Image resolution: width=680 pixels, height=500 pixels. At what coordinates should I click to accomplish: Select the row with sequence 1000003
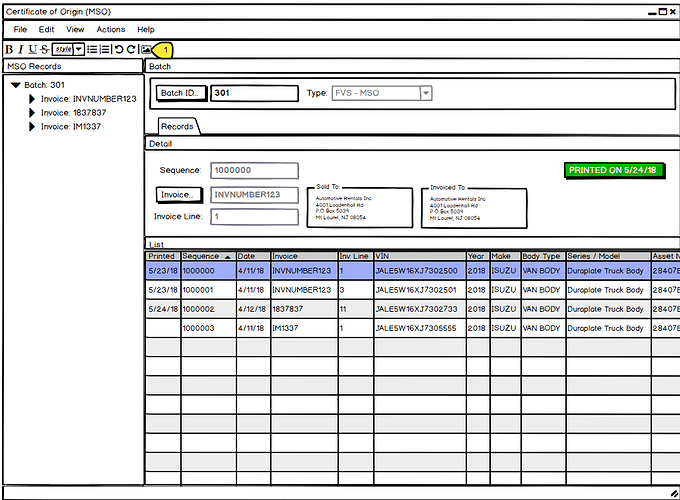click(412, 328)
